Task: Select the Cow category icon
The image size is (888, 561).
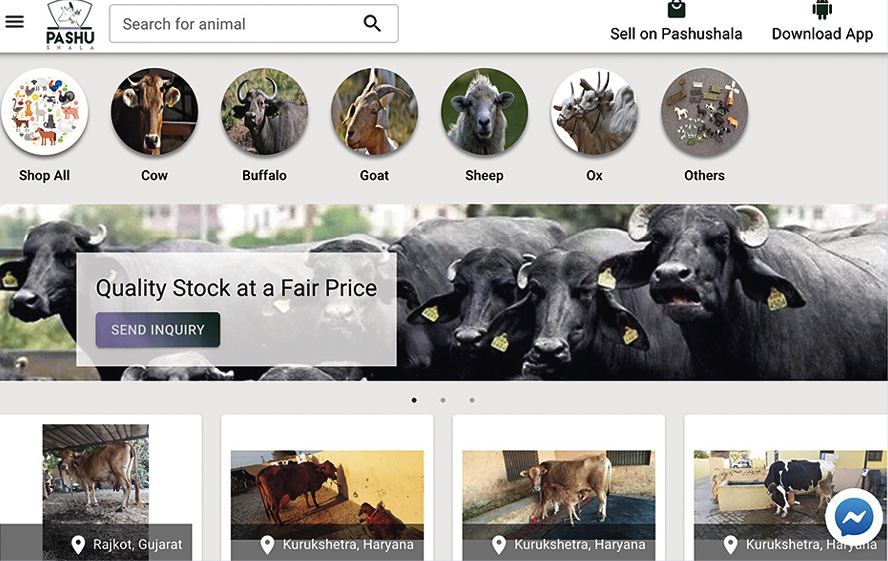Action: pyautogui.click(x=154, y=112)
